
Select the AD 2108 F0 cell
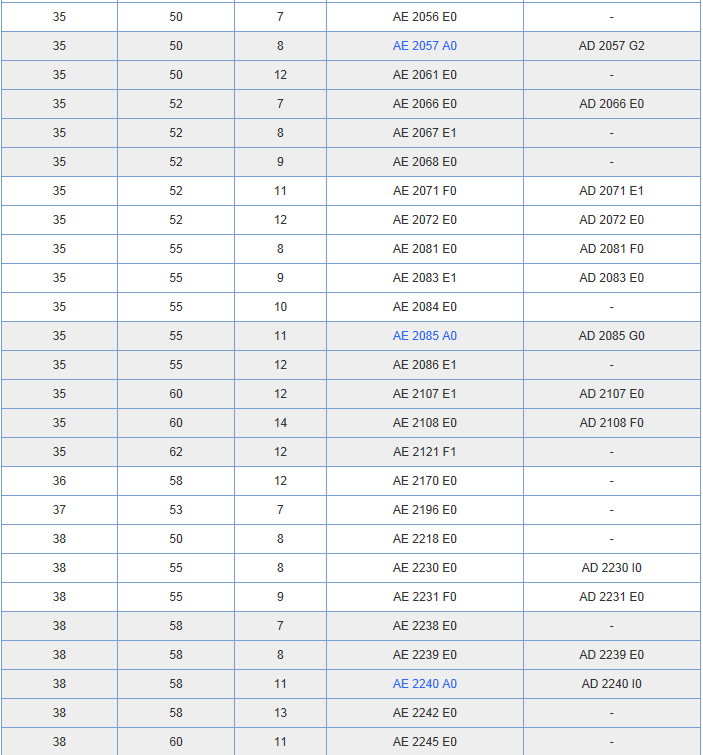click(611, 423)
